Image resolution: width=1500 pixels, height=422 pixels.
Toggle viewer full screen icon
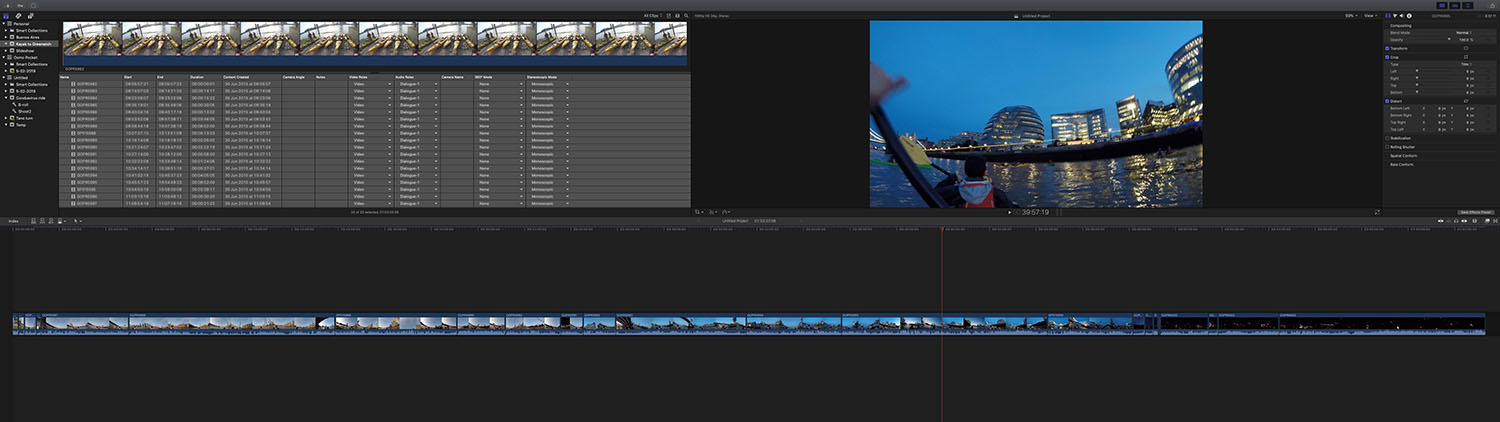coord(1377,212)
